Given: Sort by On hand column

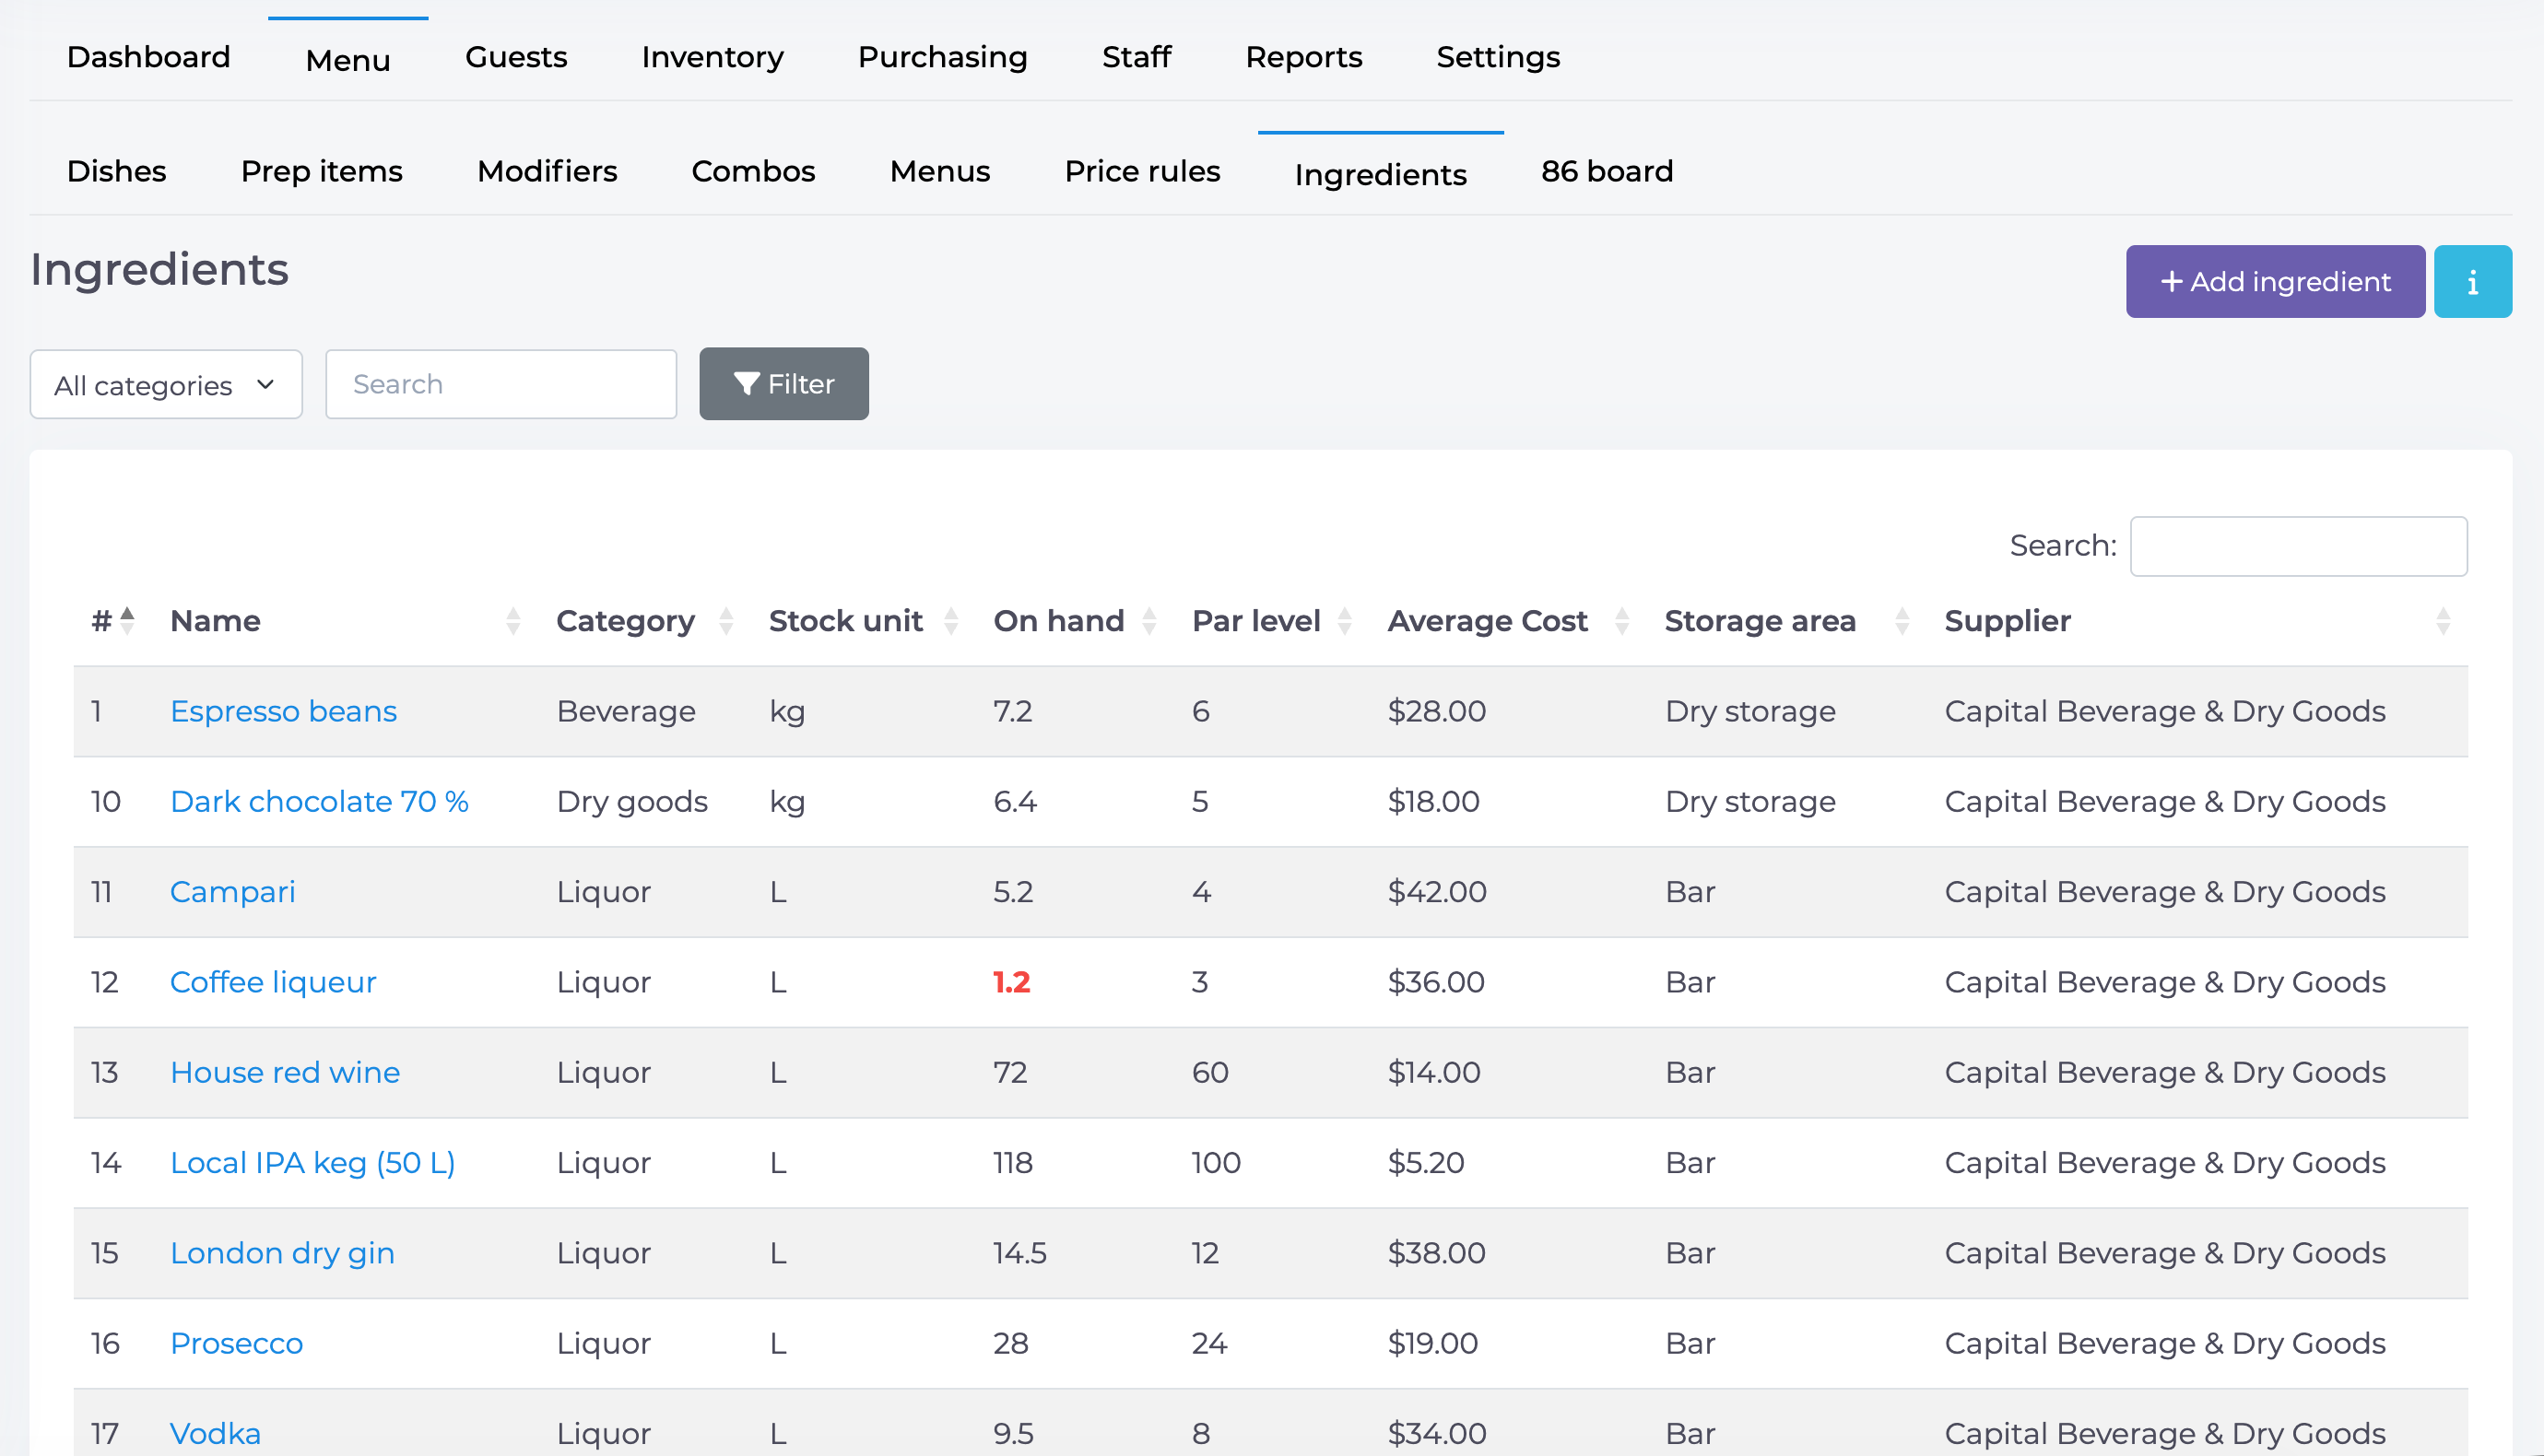Looking at the screenshot, I should [x=1075, y=621].
